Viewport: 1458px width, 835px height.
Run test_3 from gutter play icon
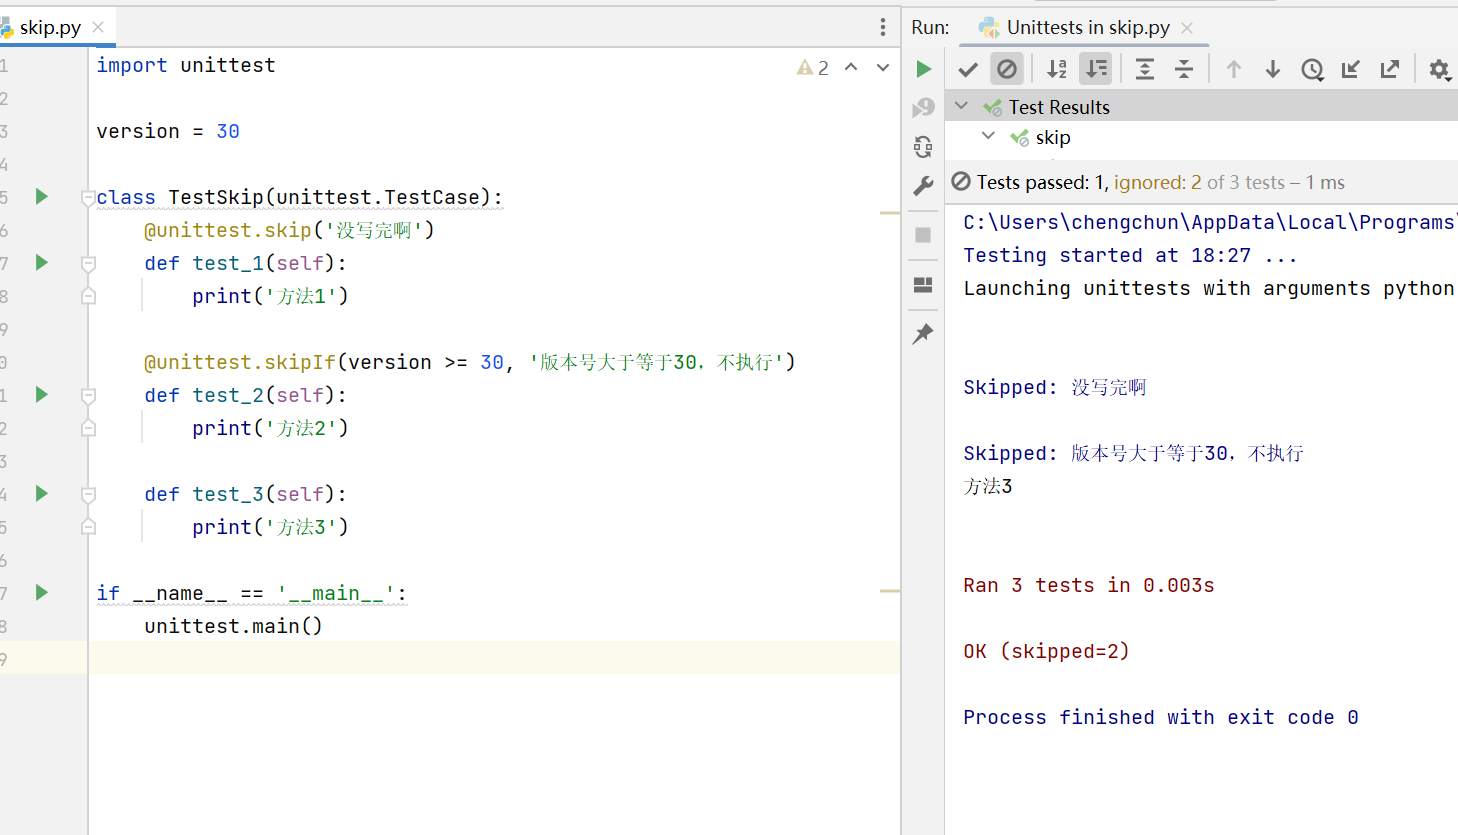(x=41, y=493)
